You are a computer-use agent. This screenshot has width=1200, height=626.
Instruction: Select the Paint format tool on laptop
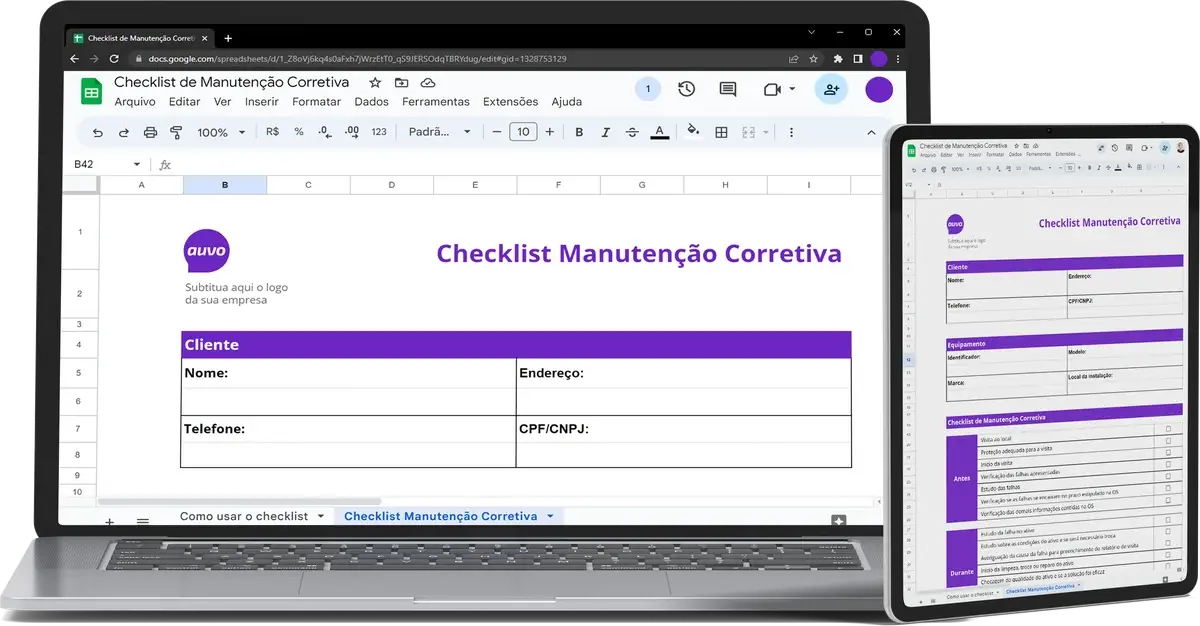coord(176,132)
